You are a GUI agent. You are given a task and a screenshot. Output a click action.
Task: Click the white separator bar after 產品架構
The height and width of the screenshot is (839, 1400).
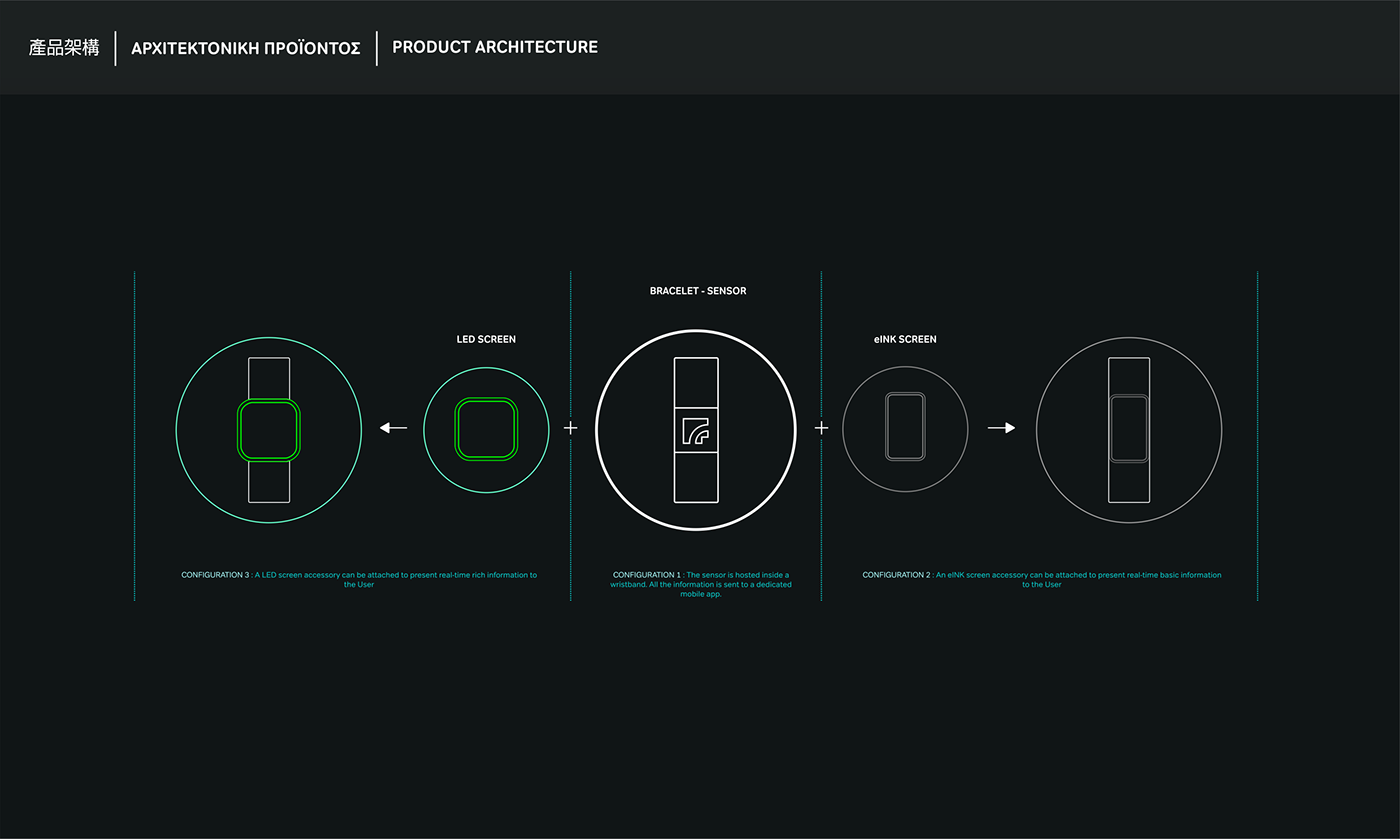(117, 46)
